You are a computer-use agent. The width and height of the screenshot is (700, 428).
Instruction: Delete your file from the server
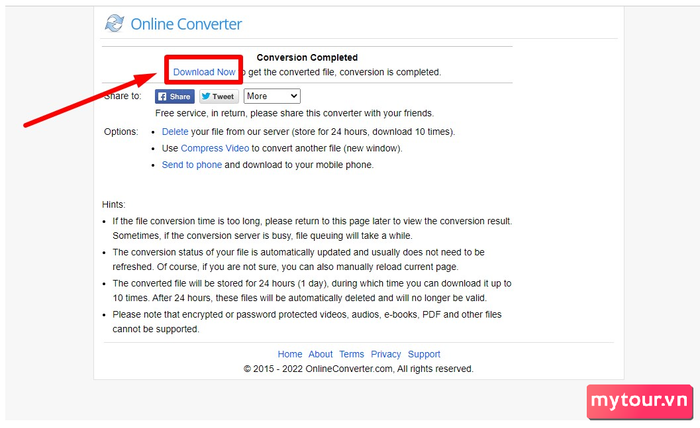click(175, 132)
